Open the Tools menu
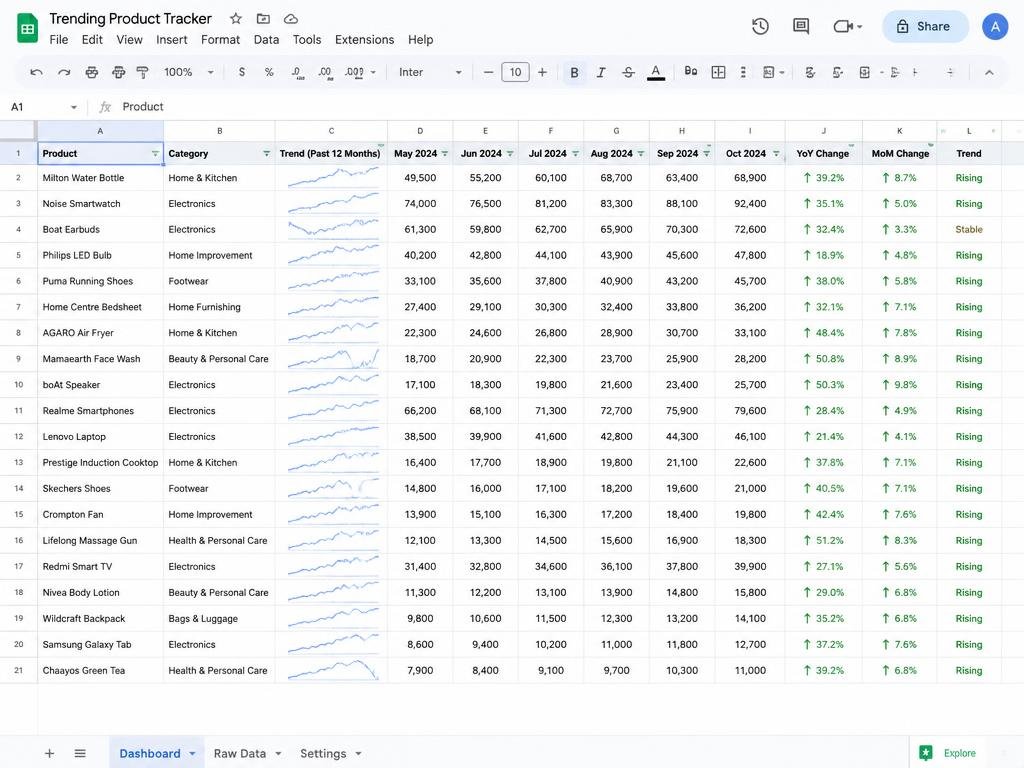The width and height of the screenshot is (1024, 768). [x=307, y=40]
